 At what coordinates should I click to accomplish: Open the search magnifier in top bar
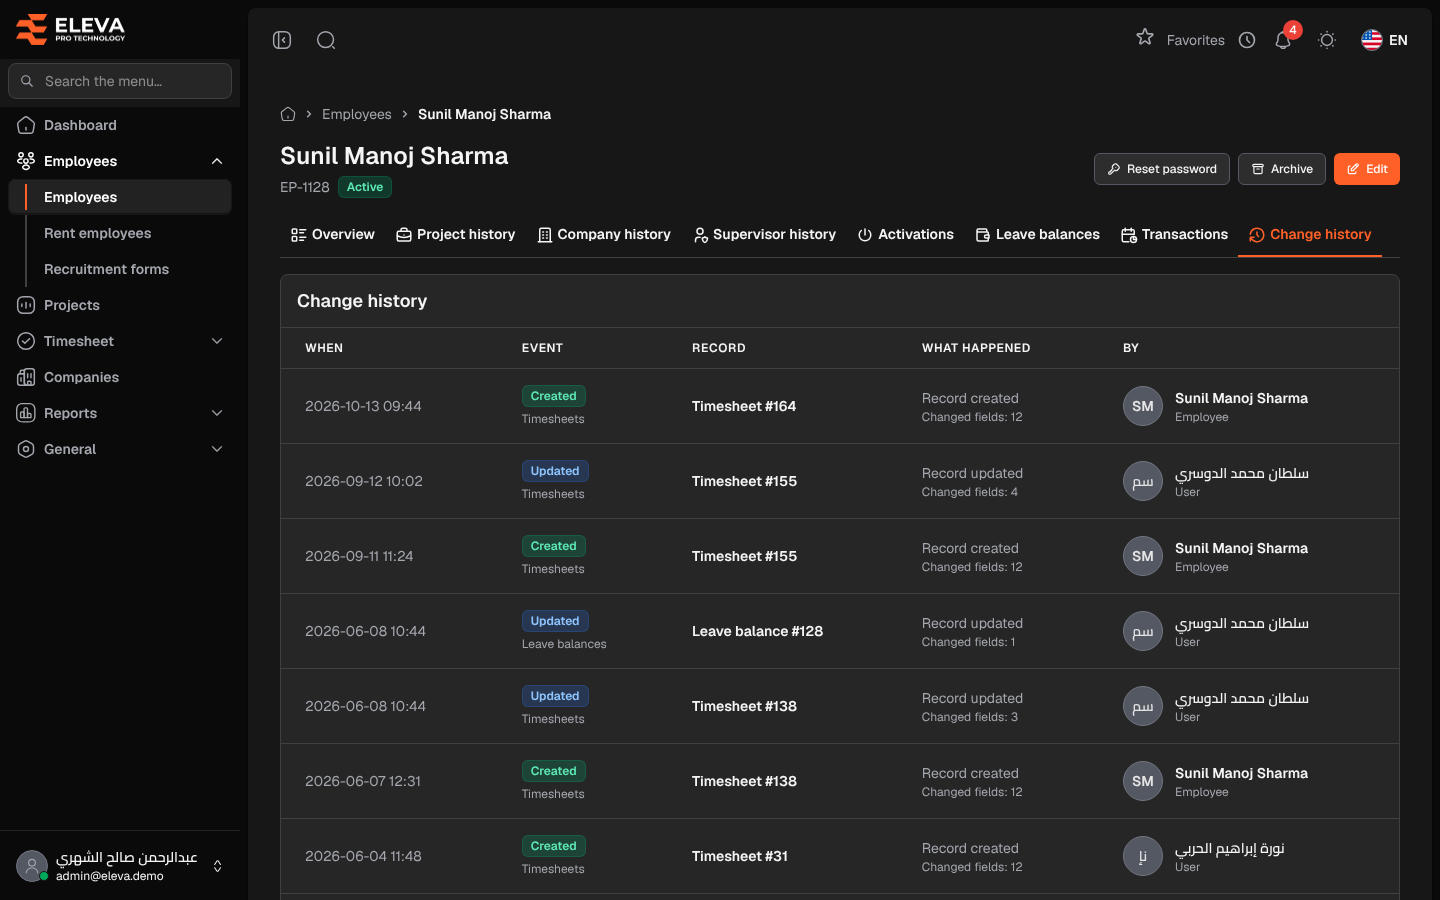[326, 40]
